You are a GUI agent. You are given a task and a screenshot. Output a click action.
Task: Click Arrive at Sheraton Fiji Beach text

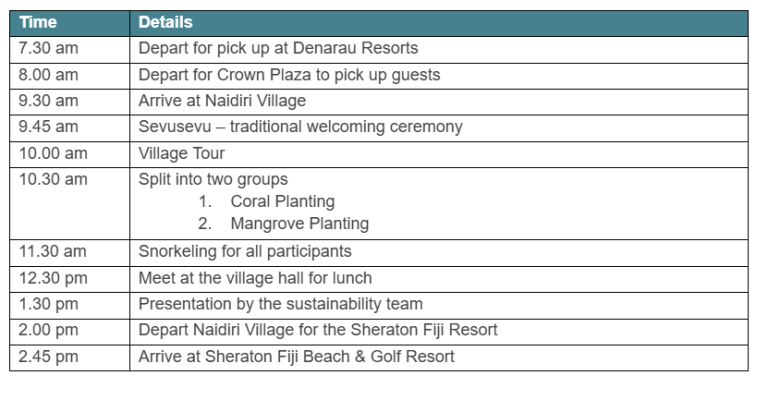[x=296, y=357]
